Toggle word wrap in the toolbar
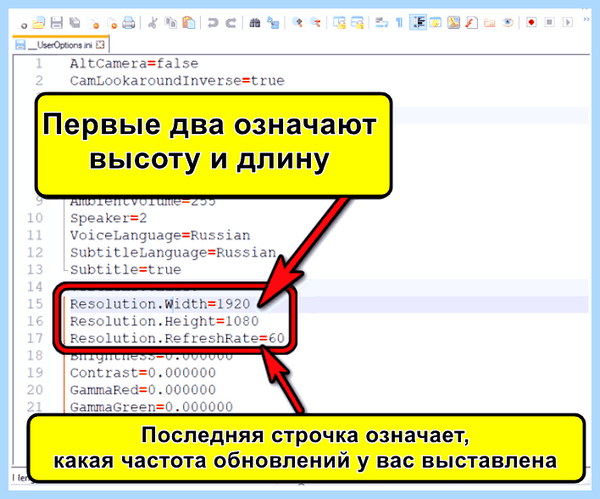Viewport: 600px width, 499px height. pos(382,23)
